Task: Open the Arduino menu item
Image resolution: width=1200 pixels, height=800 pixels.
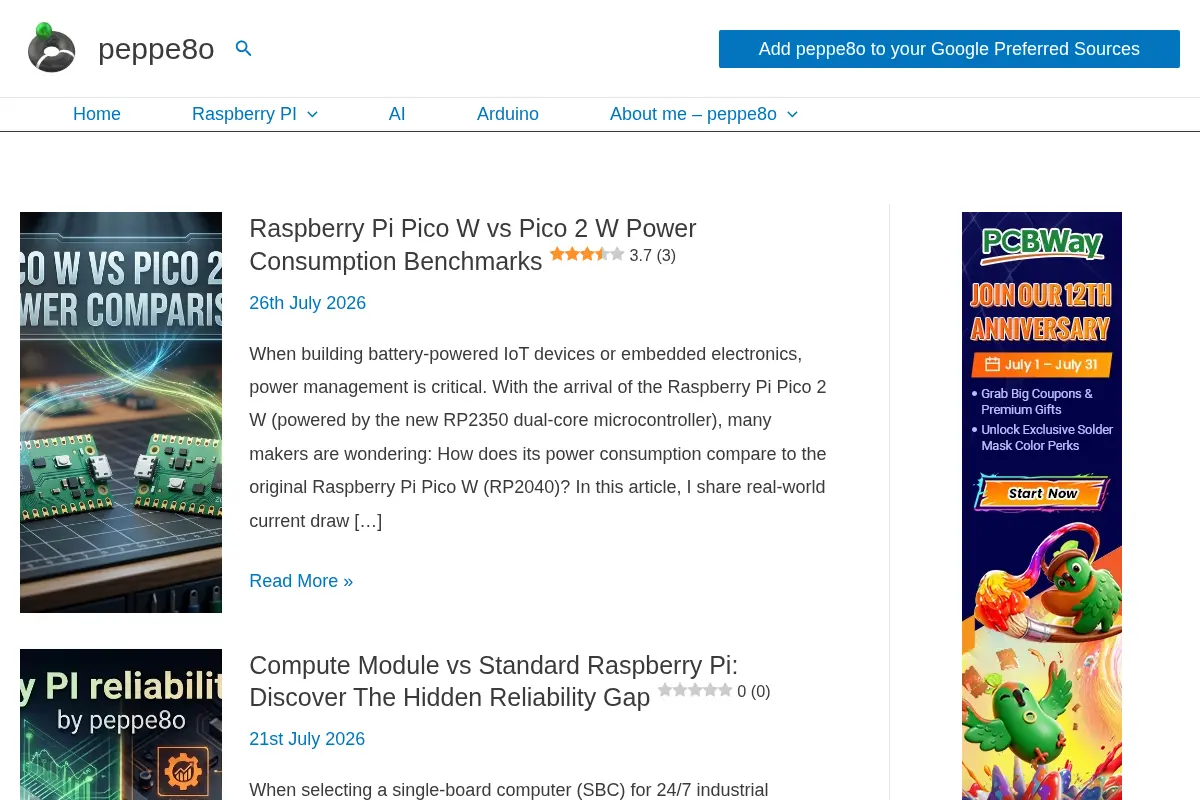Action: (508, 114)
